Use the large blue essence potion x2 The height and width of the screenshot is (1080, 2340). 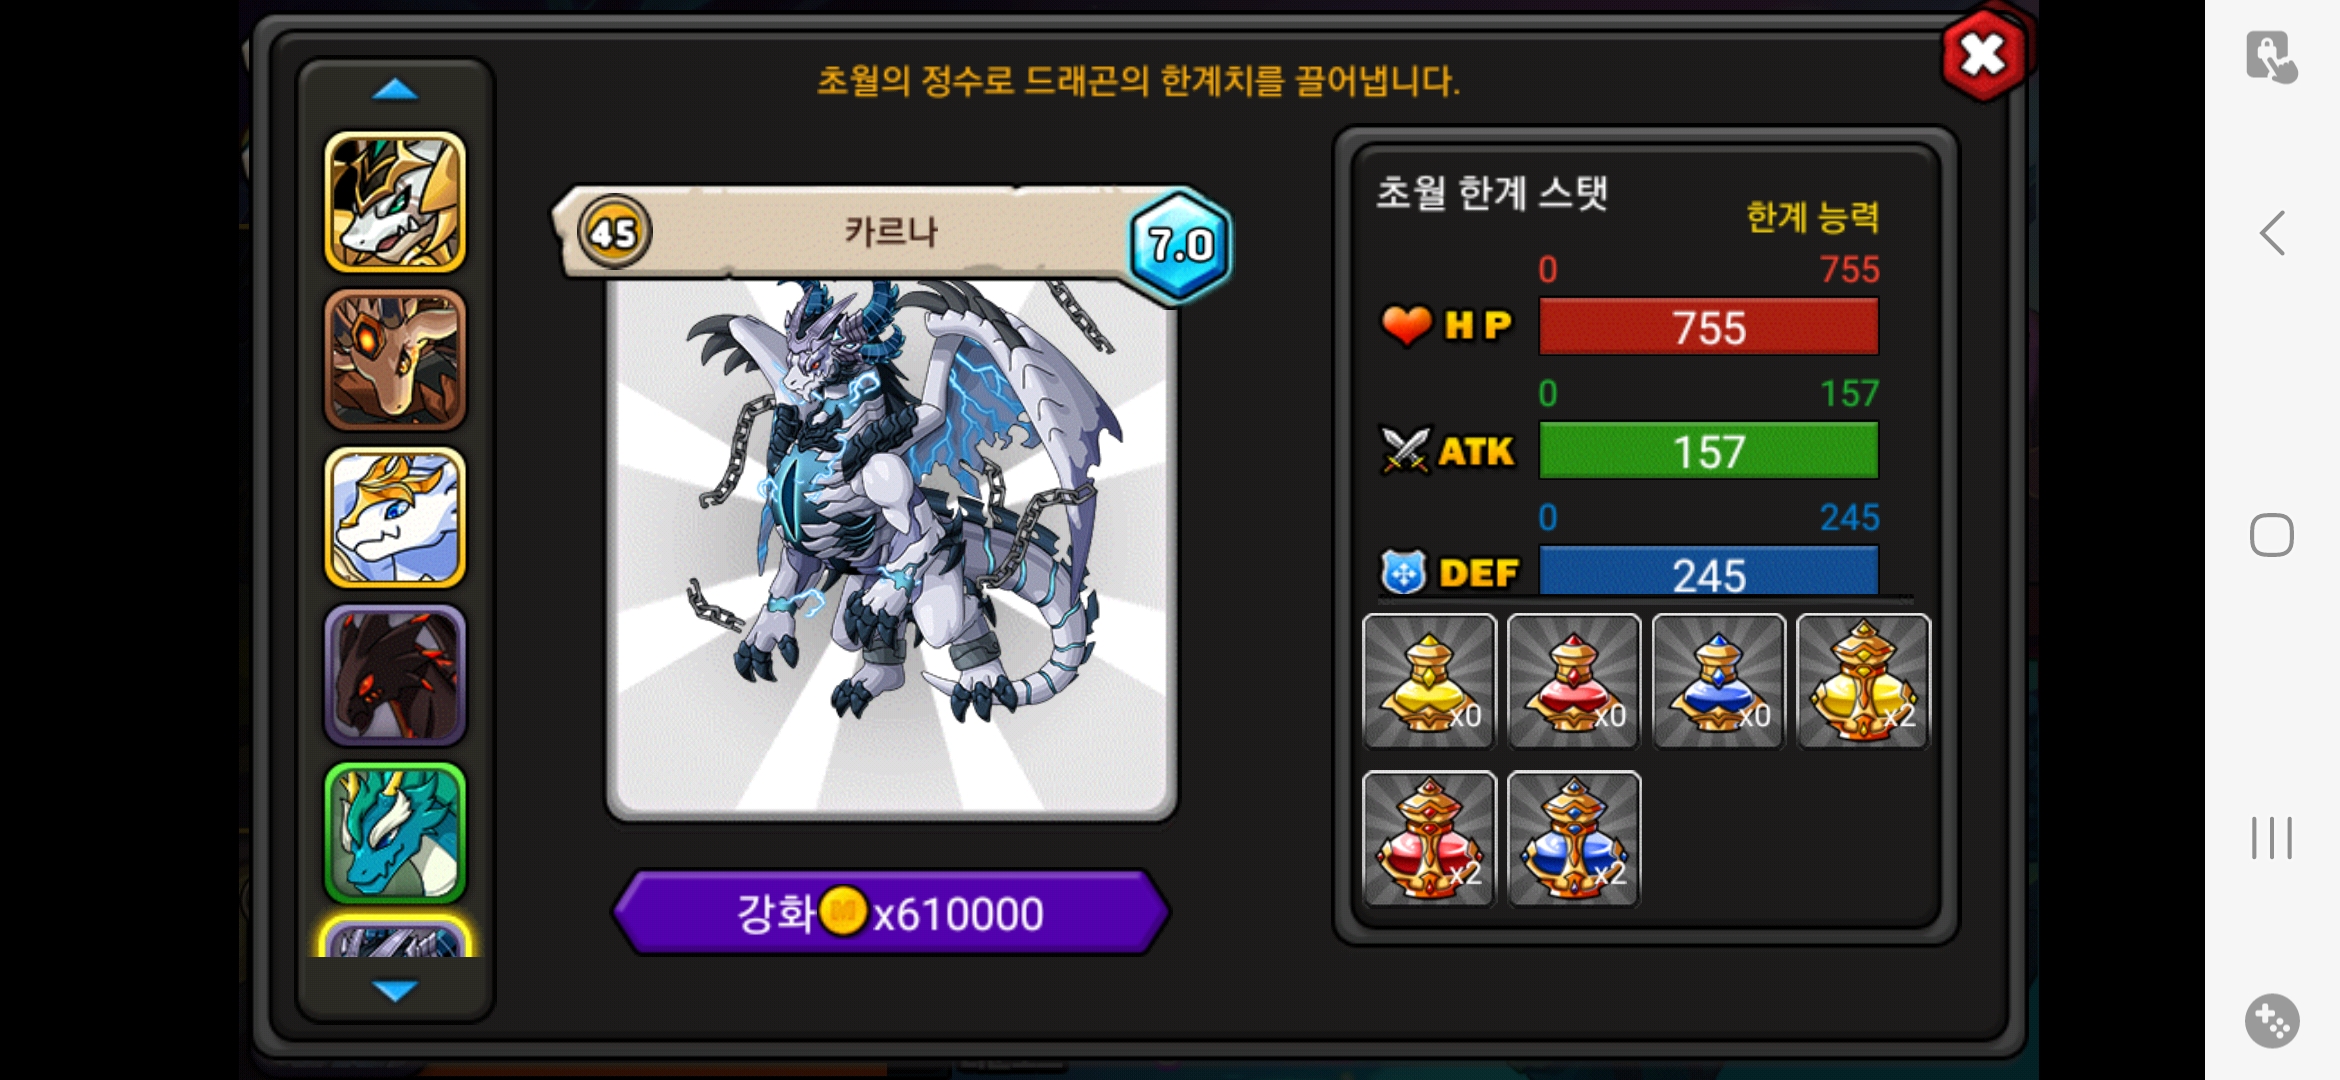(x=1574, y=838)
